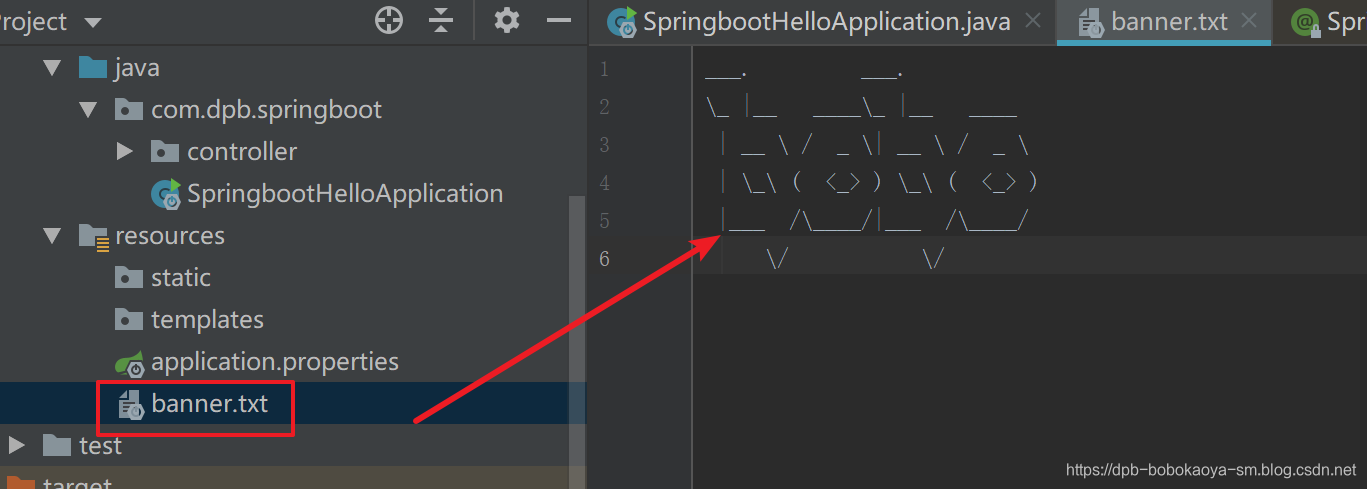Viewport: 1367px width, 489px height.
Task: Click the controller package folder icon
Action: pyautogui.click(x=164, y=151)
